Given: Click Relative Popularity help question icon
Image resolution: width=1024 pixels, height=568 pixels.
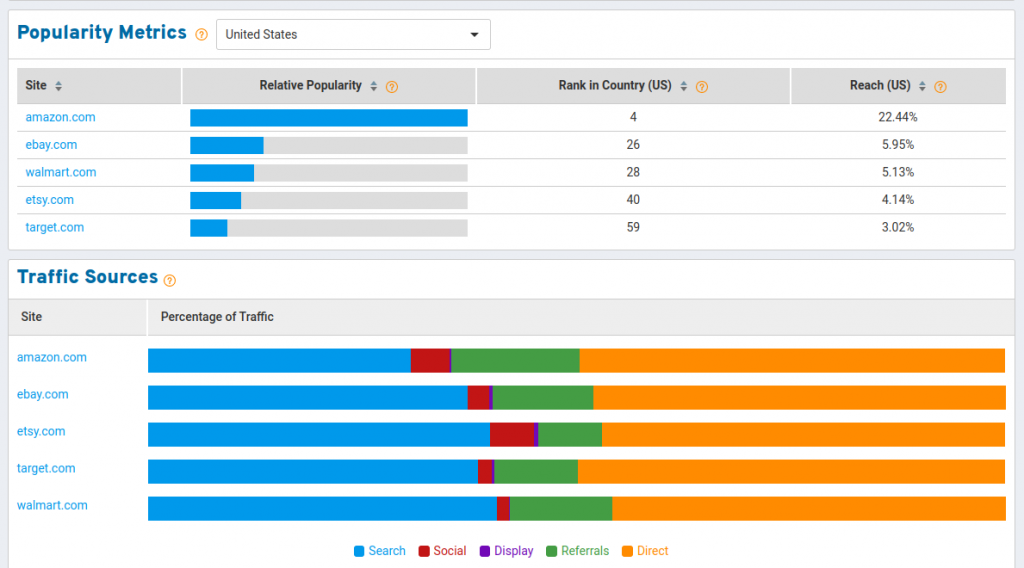Looking at the screenshot, I should coord(392,87).
